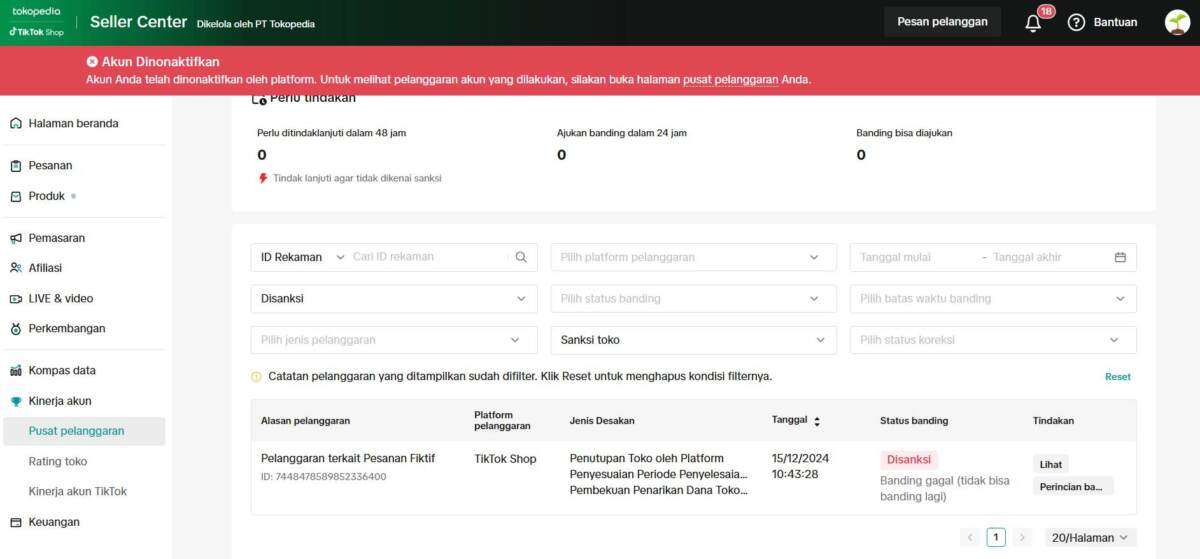Change the 20/Halaman page size selector
The width and height of the screenshot is (1200, 559).
click(x=1090, y=538)
